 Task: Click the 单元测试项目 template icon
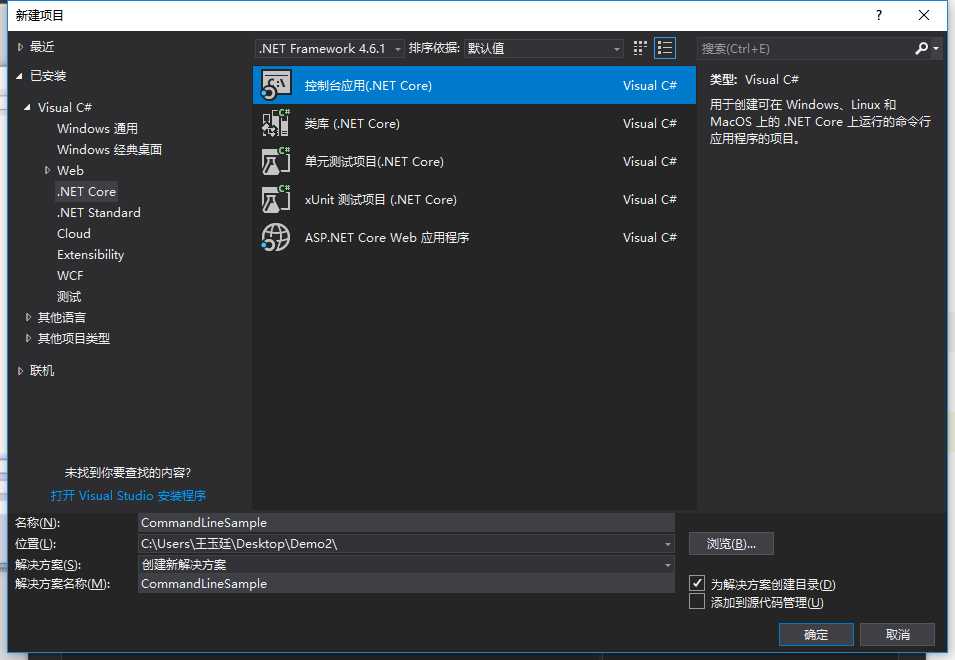point(276,161)
